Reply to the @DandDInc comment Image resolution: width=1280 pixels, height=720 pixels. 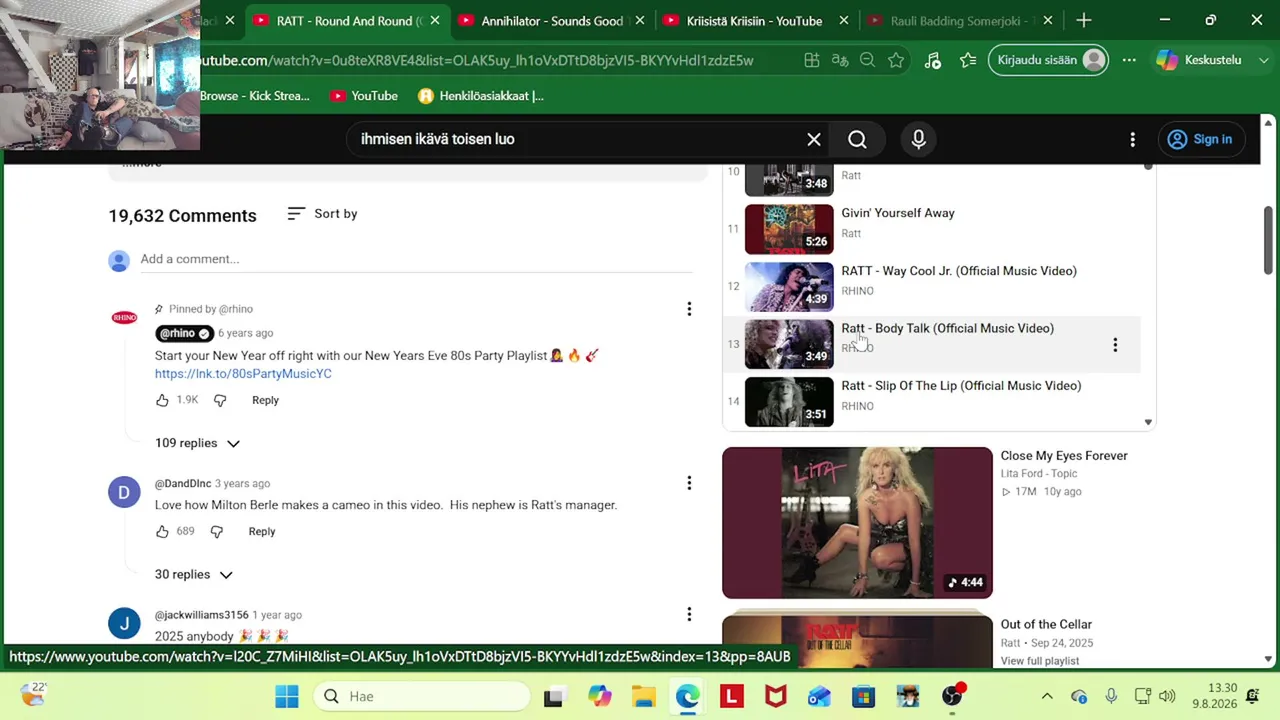point(262,531)
